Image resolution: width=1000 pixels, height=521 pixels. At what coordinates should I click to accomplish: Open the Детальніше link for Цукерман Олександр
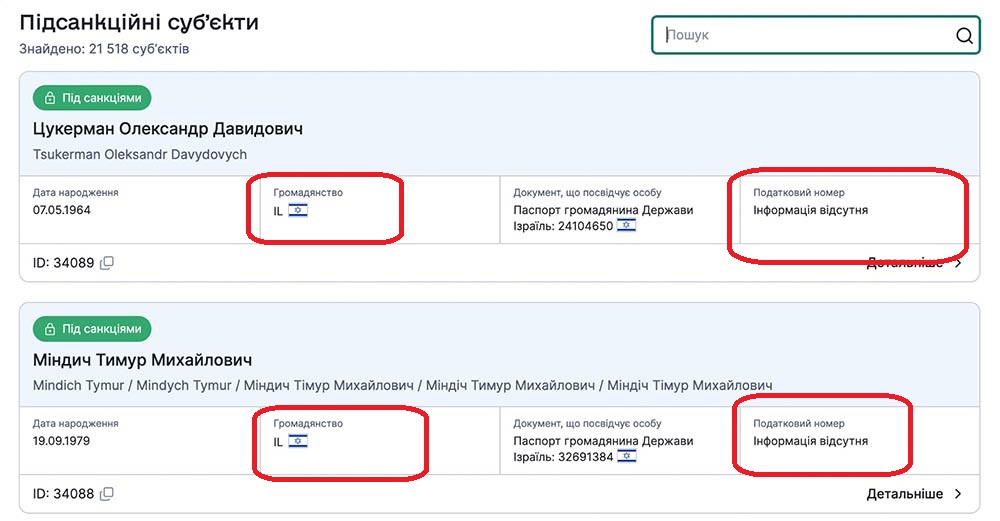(904, 264)
